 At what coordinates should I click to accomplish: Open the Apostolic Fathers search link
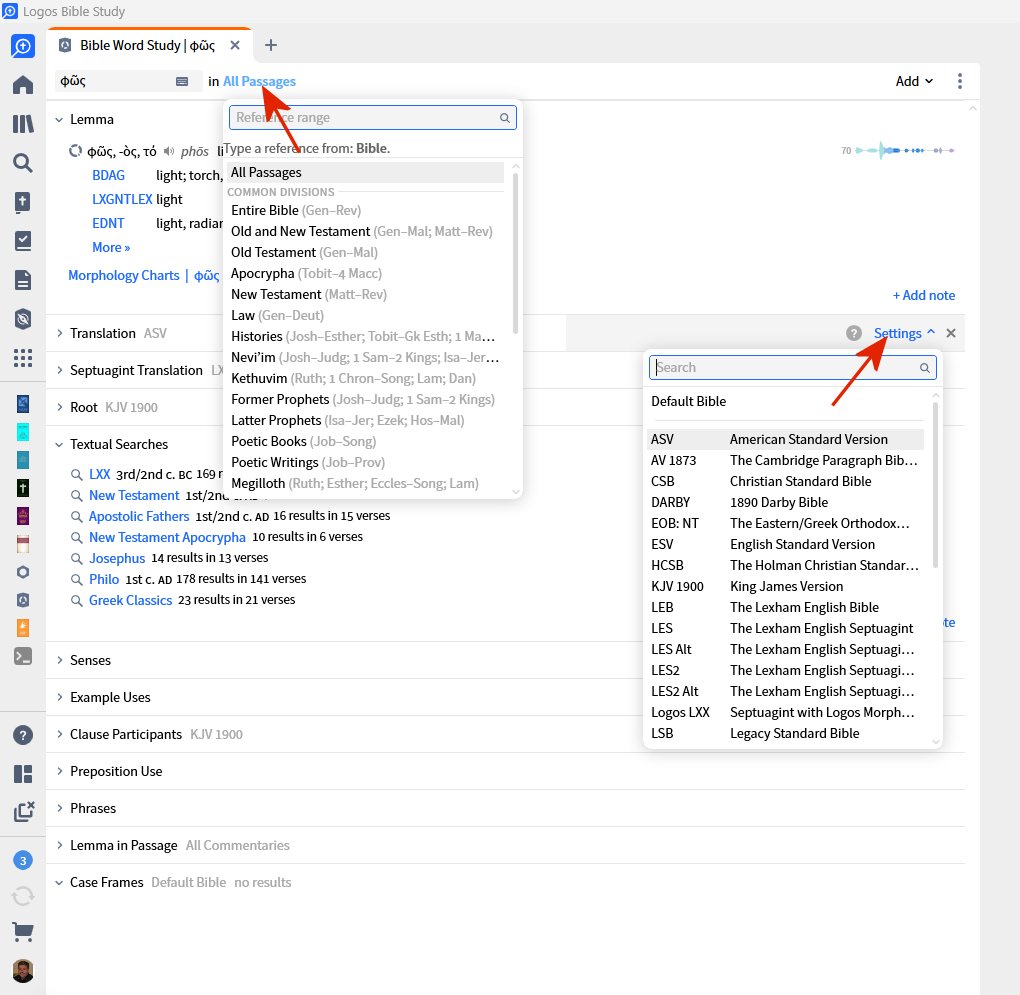[x=139, y=516]
